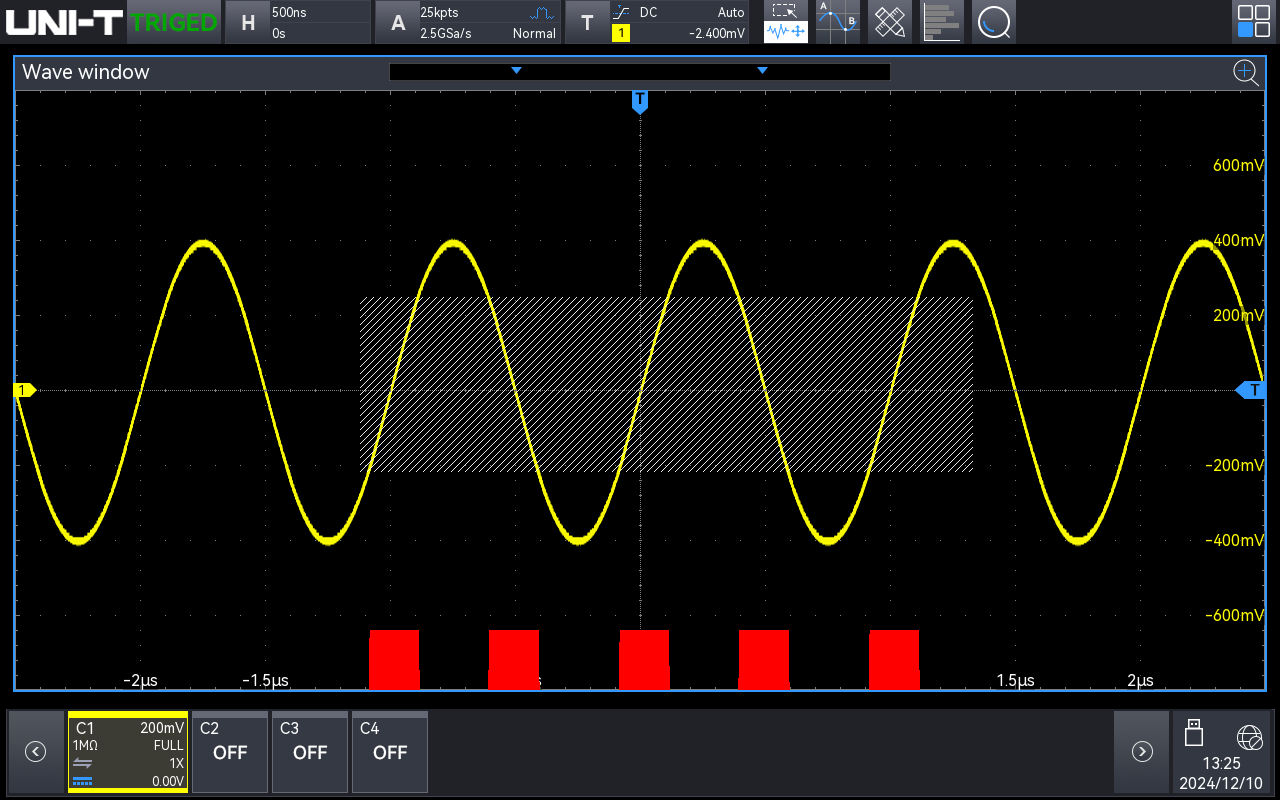Click the search magnifier icon in toolbar
Image resolution: width=1280 pixels, height=800 pixels.
tap(993, 22)
